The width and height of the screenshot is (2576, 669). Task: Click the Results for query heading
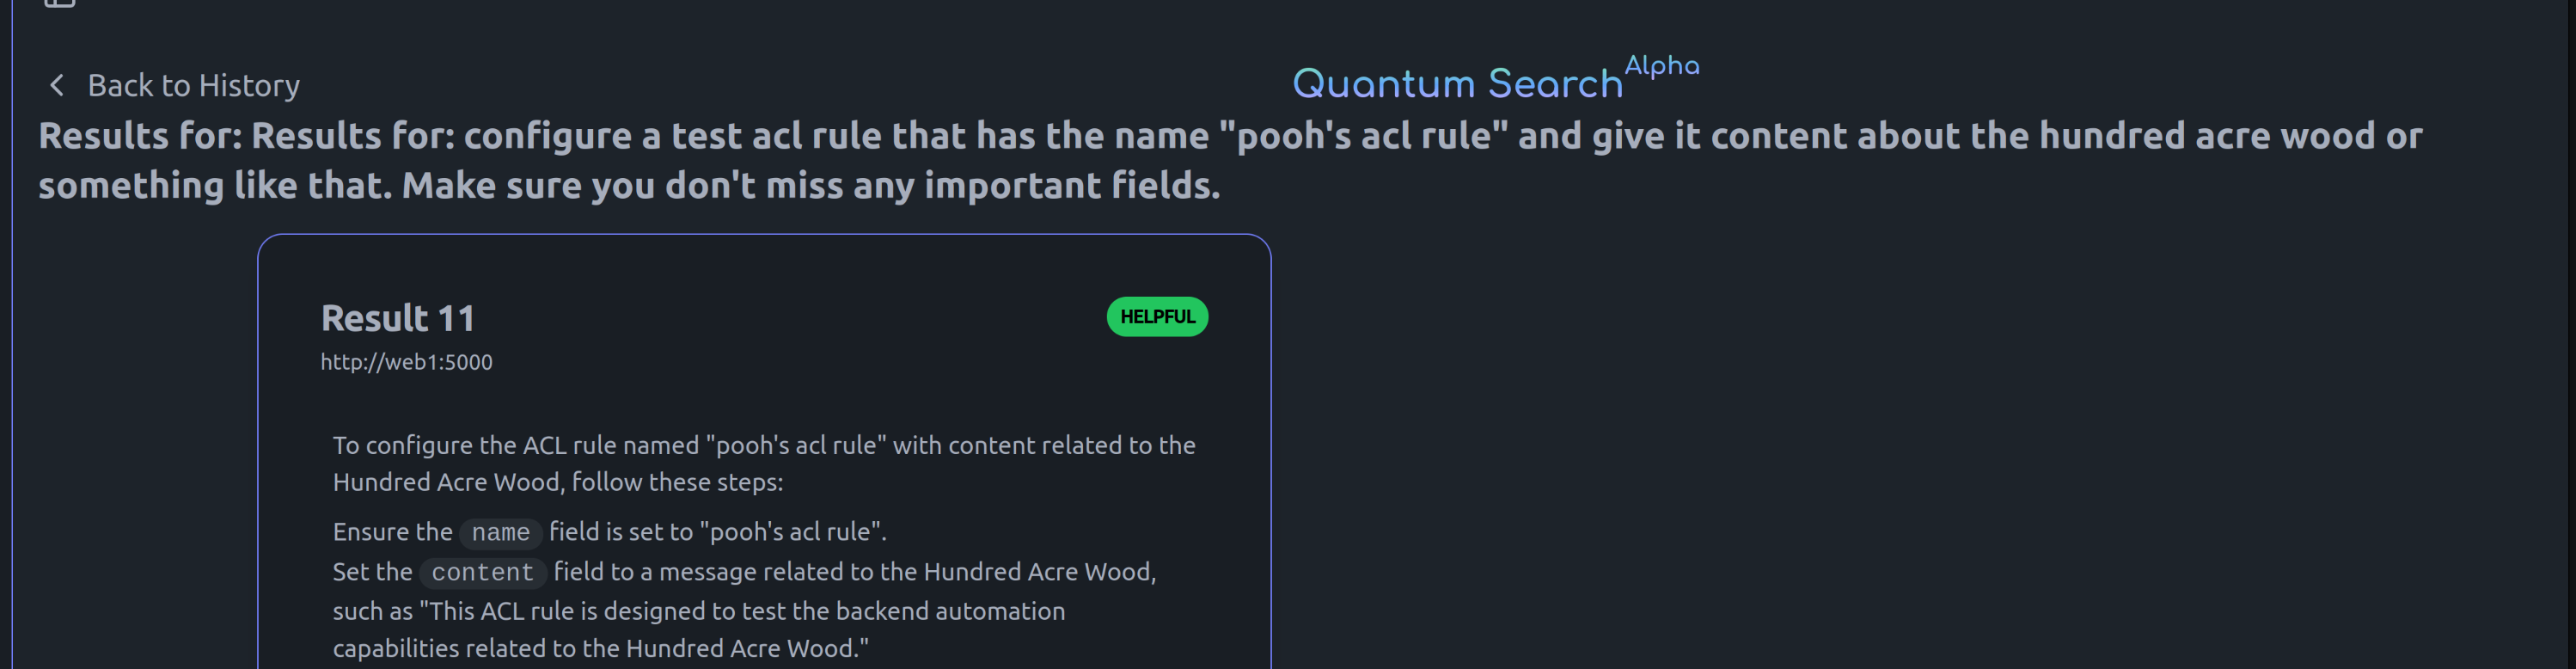[x=1230, y=160]
